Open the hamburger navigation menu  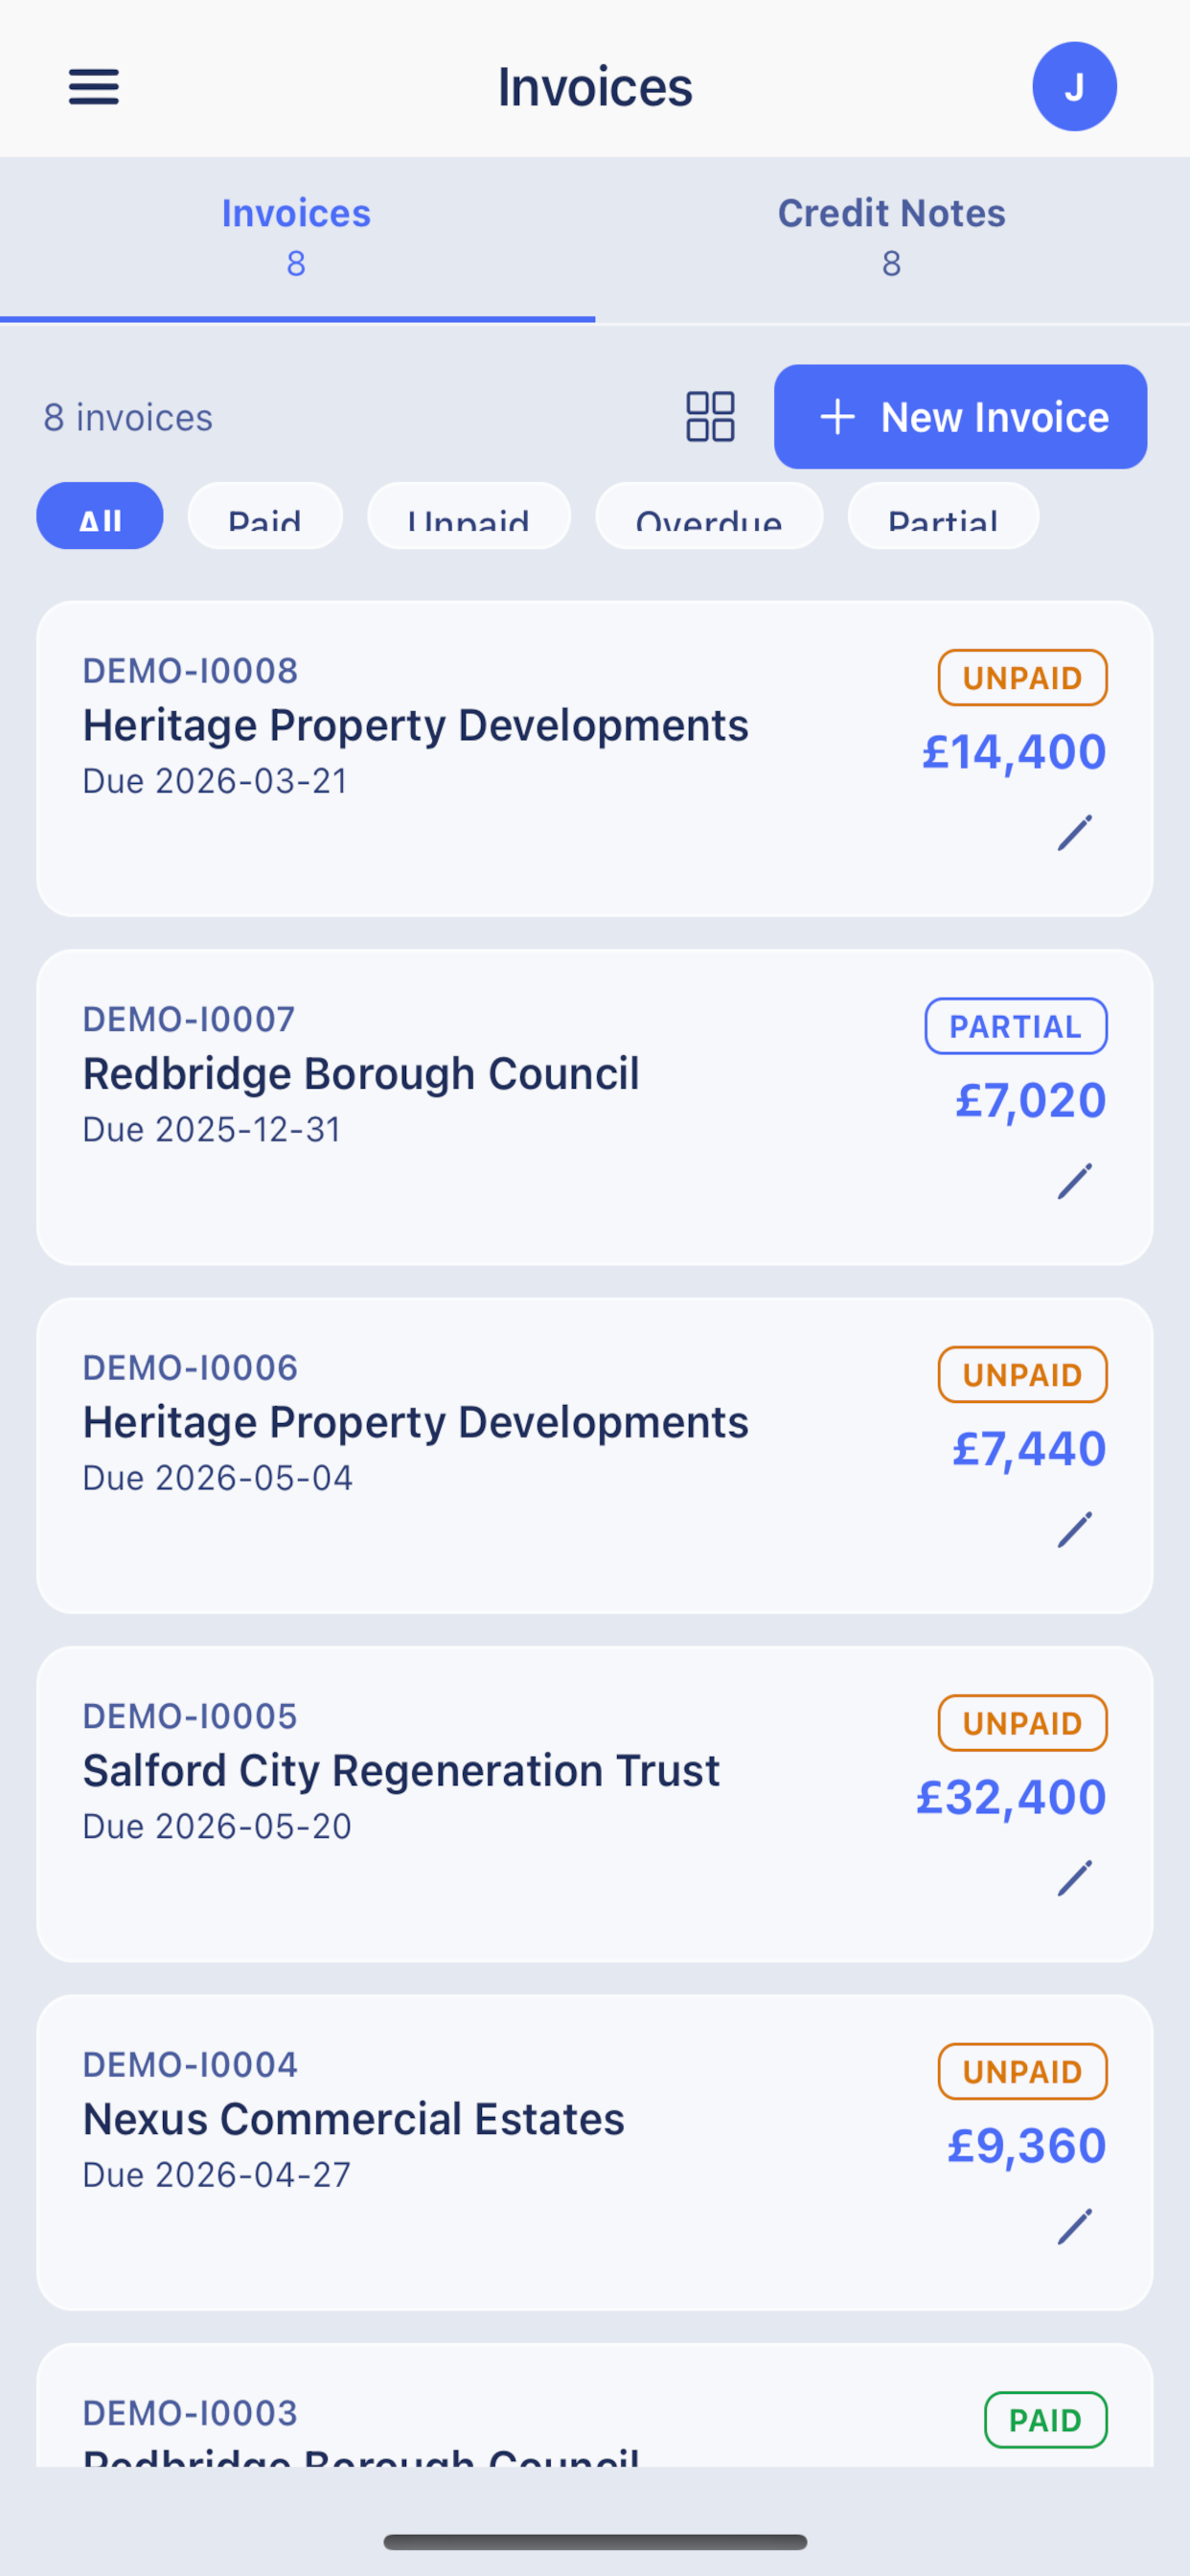94,87
